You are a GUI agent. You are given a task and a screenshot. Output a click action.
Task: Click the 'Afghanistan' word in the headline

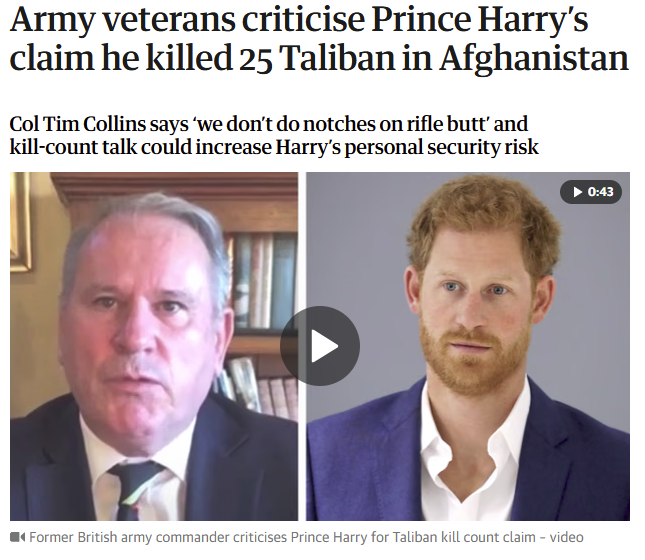pos(534,58)
